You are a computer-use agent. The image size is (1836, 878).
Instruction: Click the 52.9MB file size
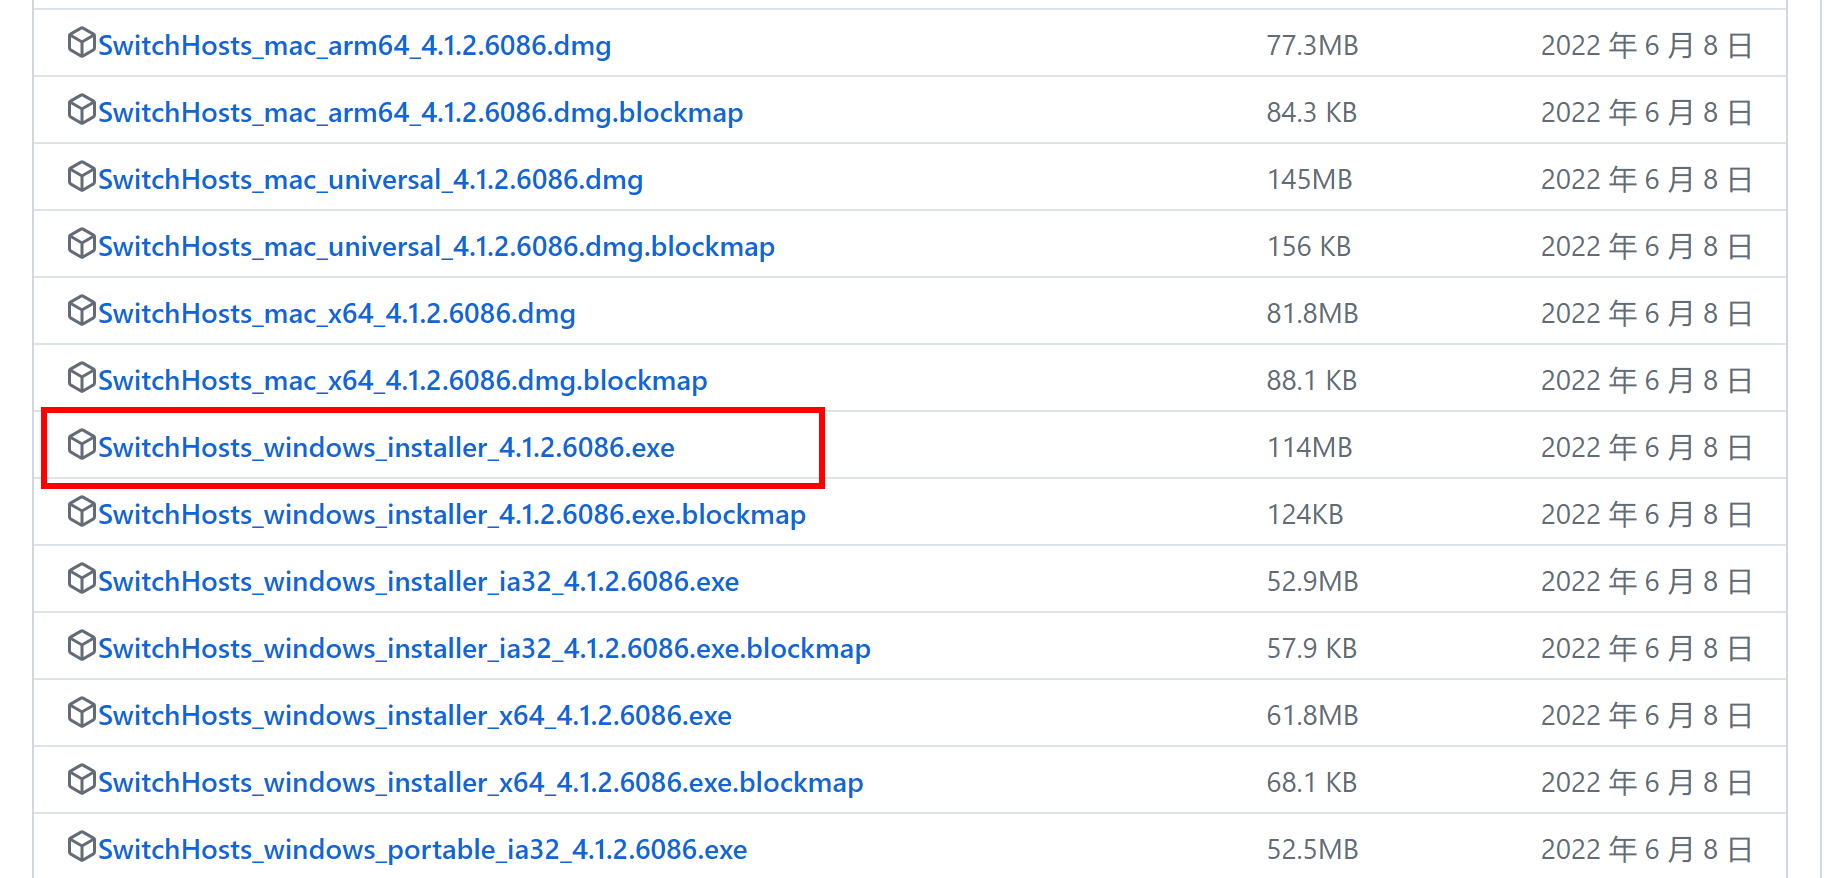tap(1312, 582)
